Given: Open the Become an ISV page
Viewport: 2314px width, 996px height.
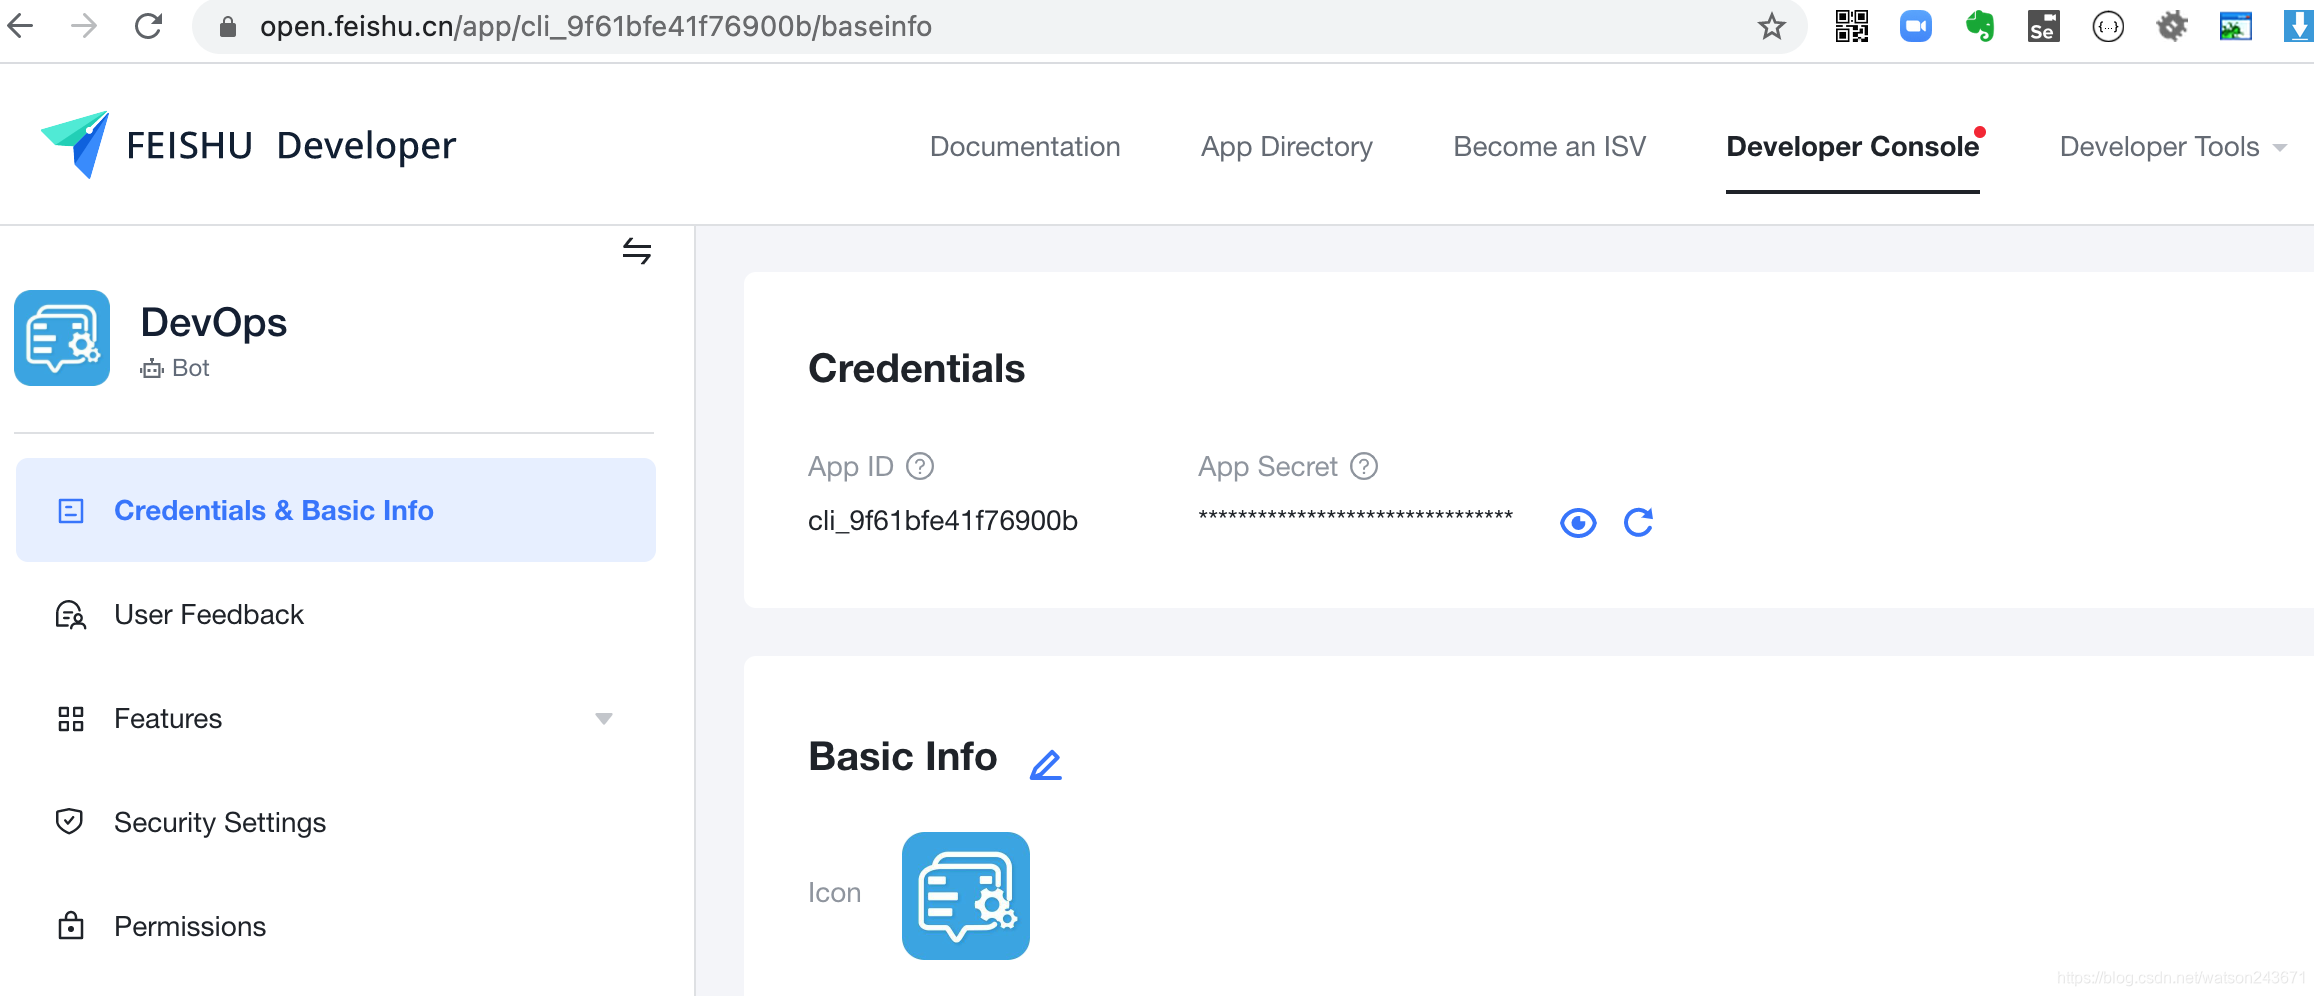Looking at the screenshot, I should pos(1550,147).
